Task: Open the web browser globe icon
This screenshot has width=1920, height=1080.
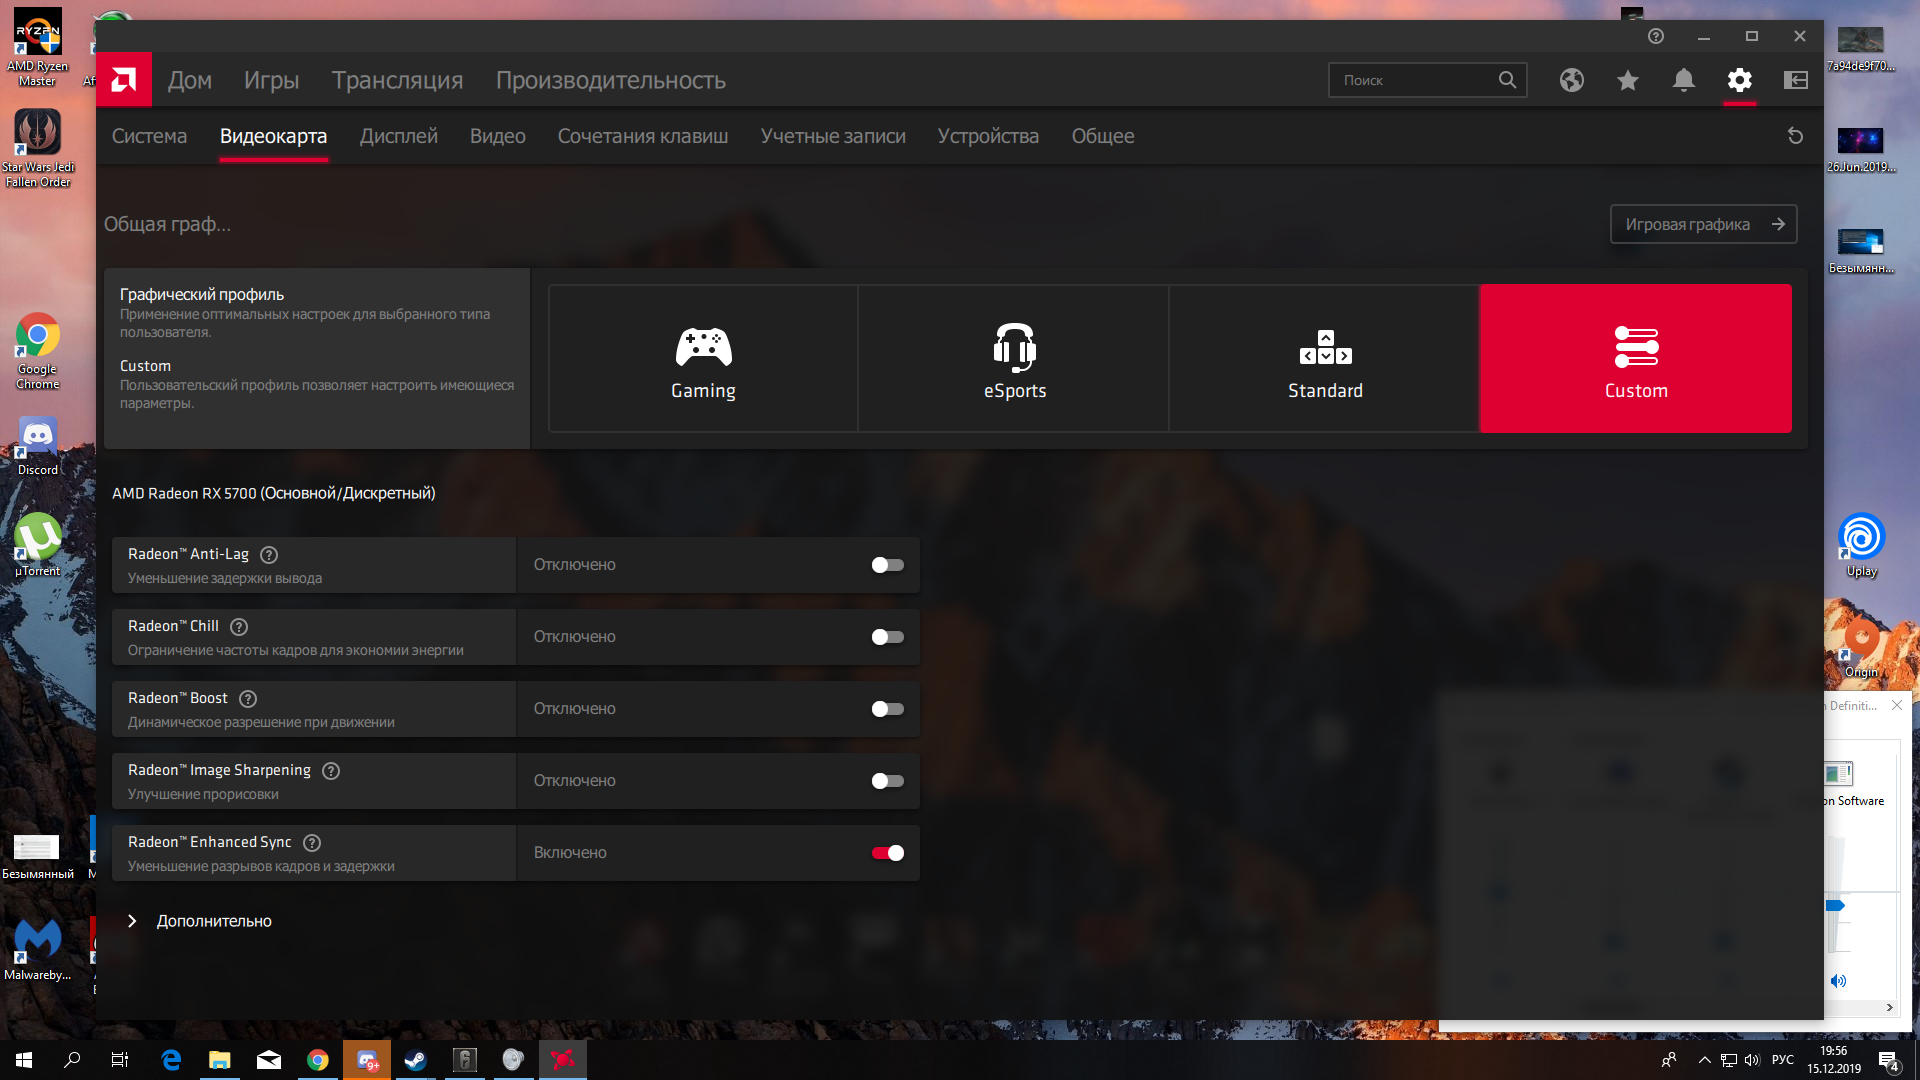Action: (1571, 80)
